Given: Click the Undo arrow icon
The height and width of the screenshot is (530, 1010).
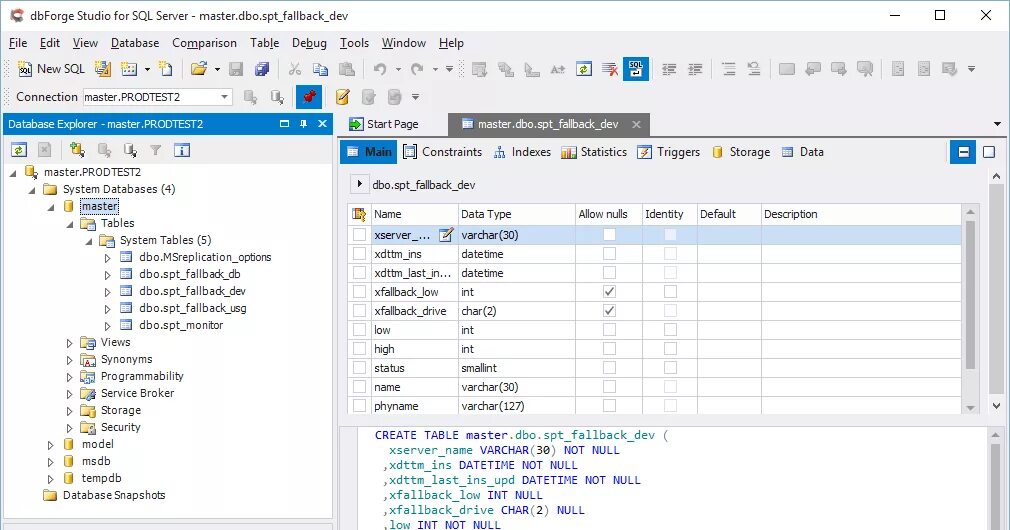Looking at the screenshot, I should tap(380, 69).
